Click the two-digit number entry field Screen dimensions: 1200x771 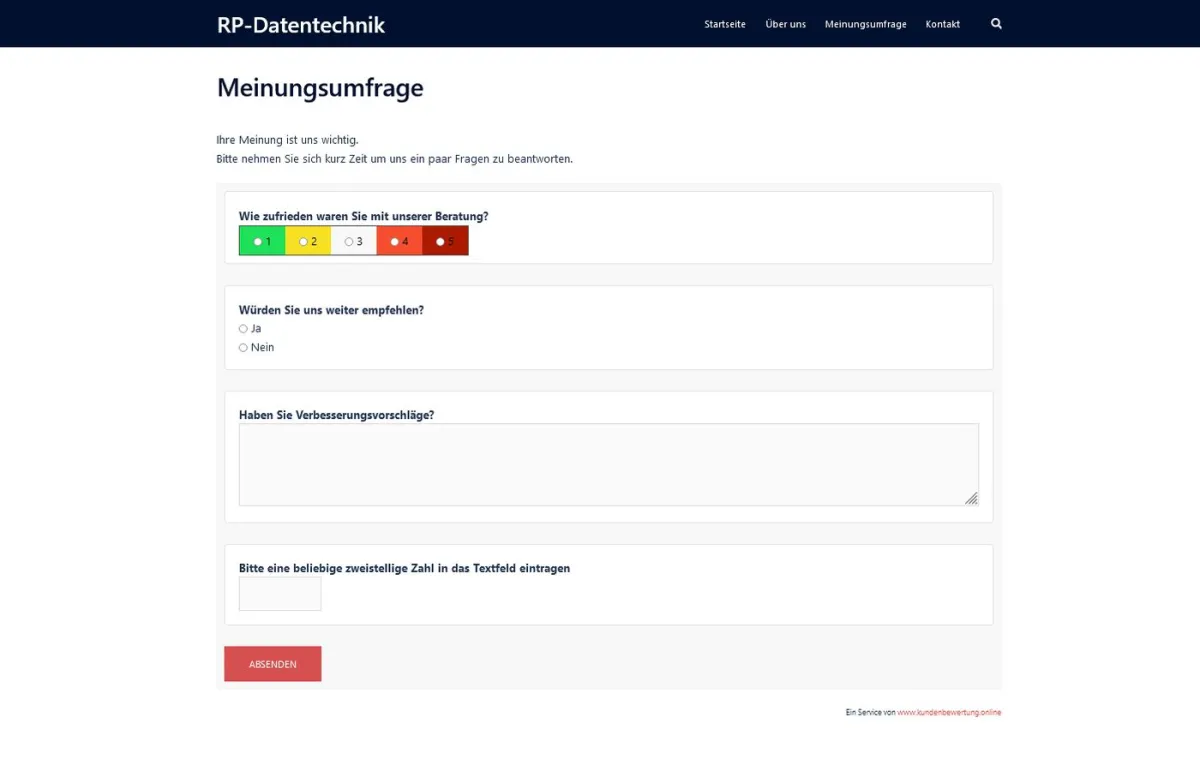click(279, 593)
